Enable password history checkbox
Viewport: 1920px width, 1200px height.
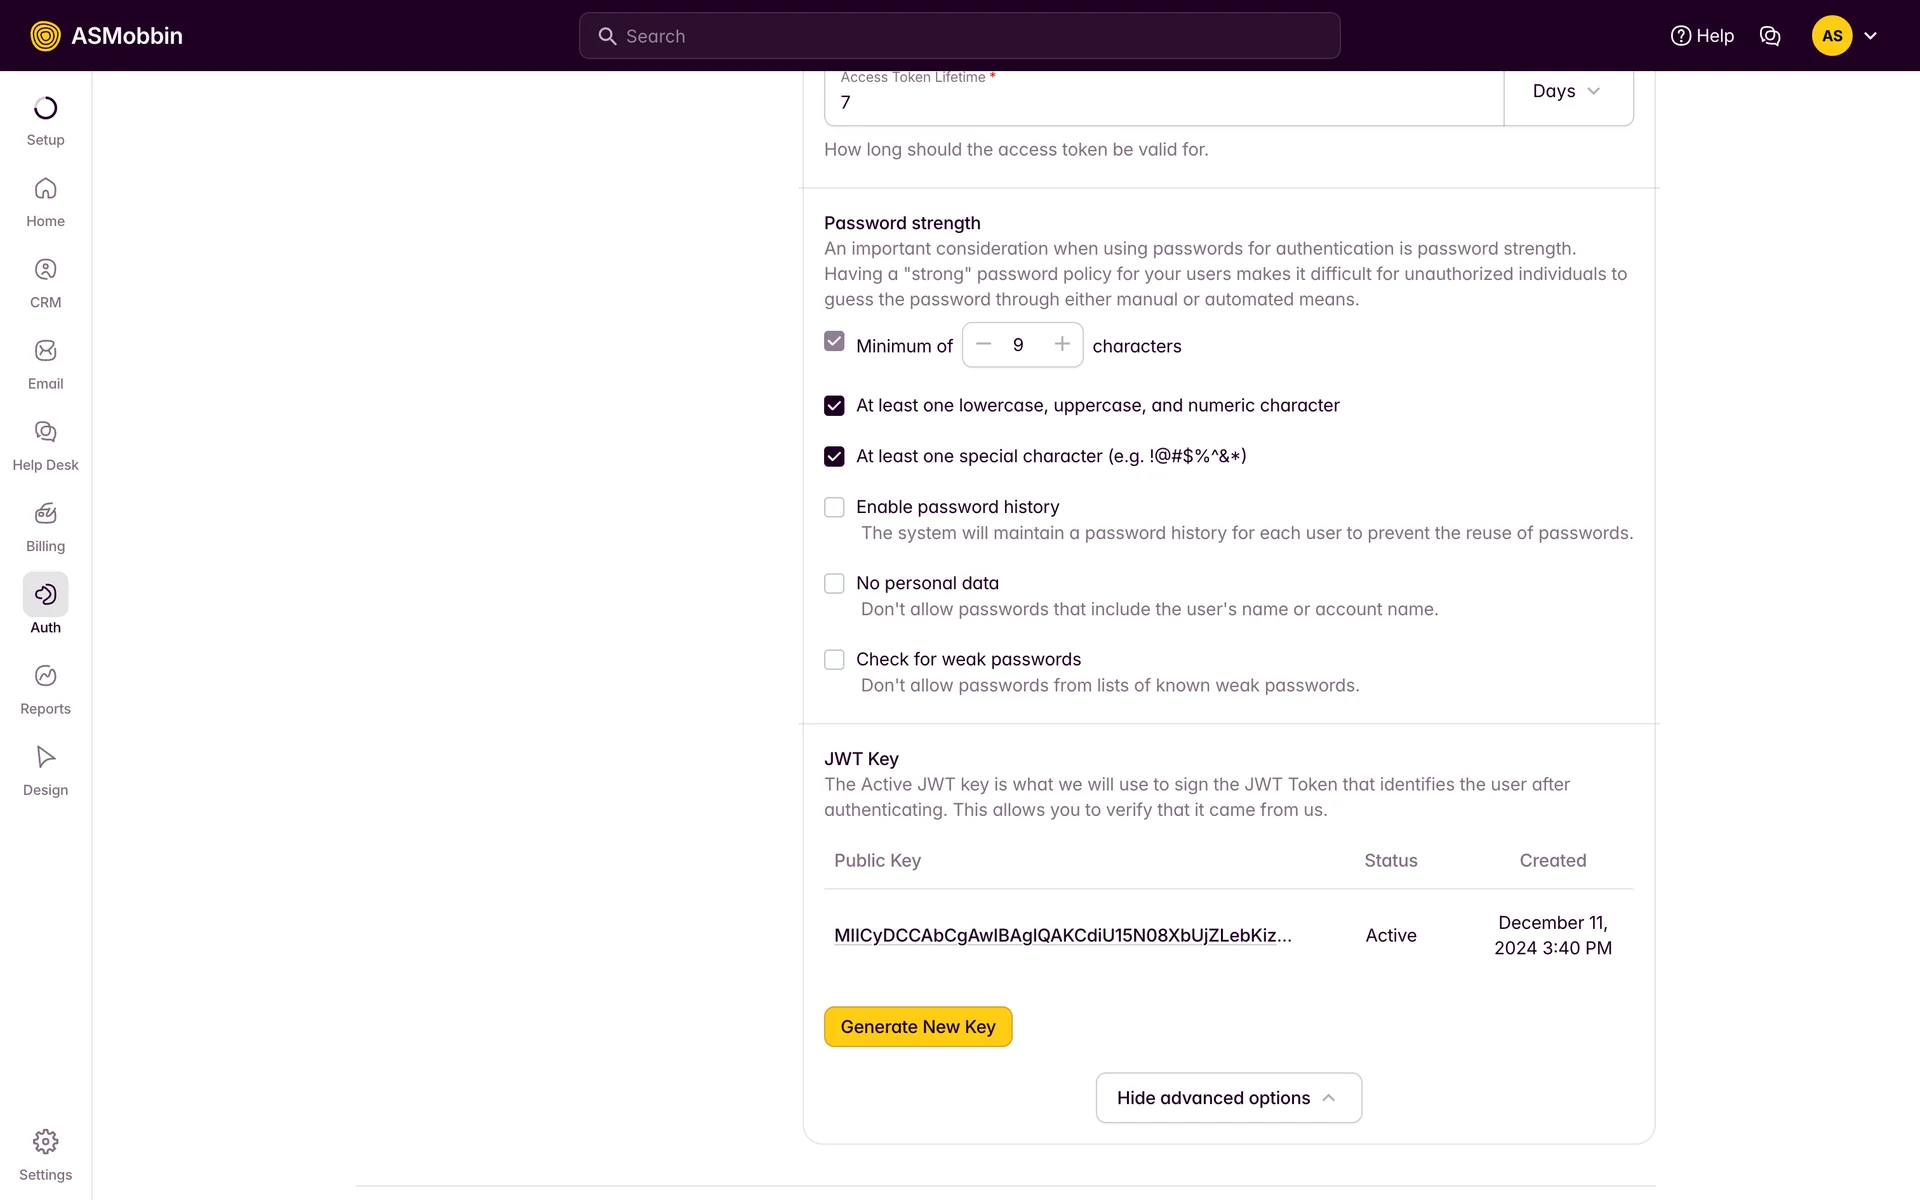click(x=834, y=507)
